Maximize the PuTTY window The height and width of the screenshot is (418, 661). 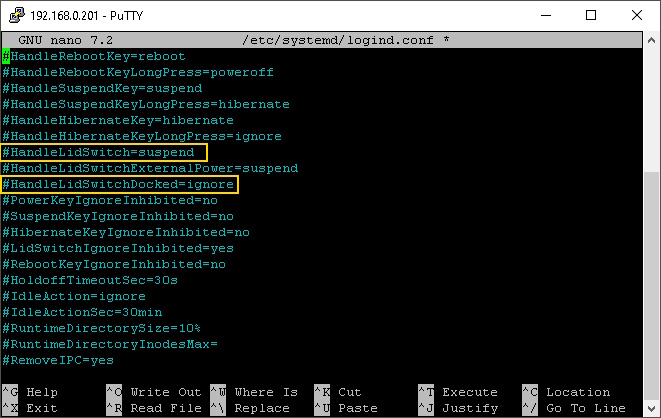pos(592,15)
